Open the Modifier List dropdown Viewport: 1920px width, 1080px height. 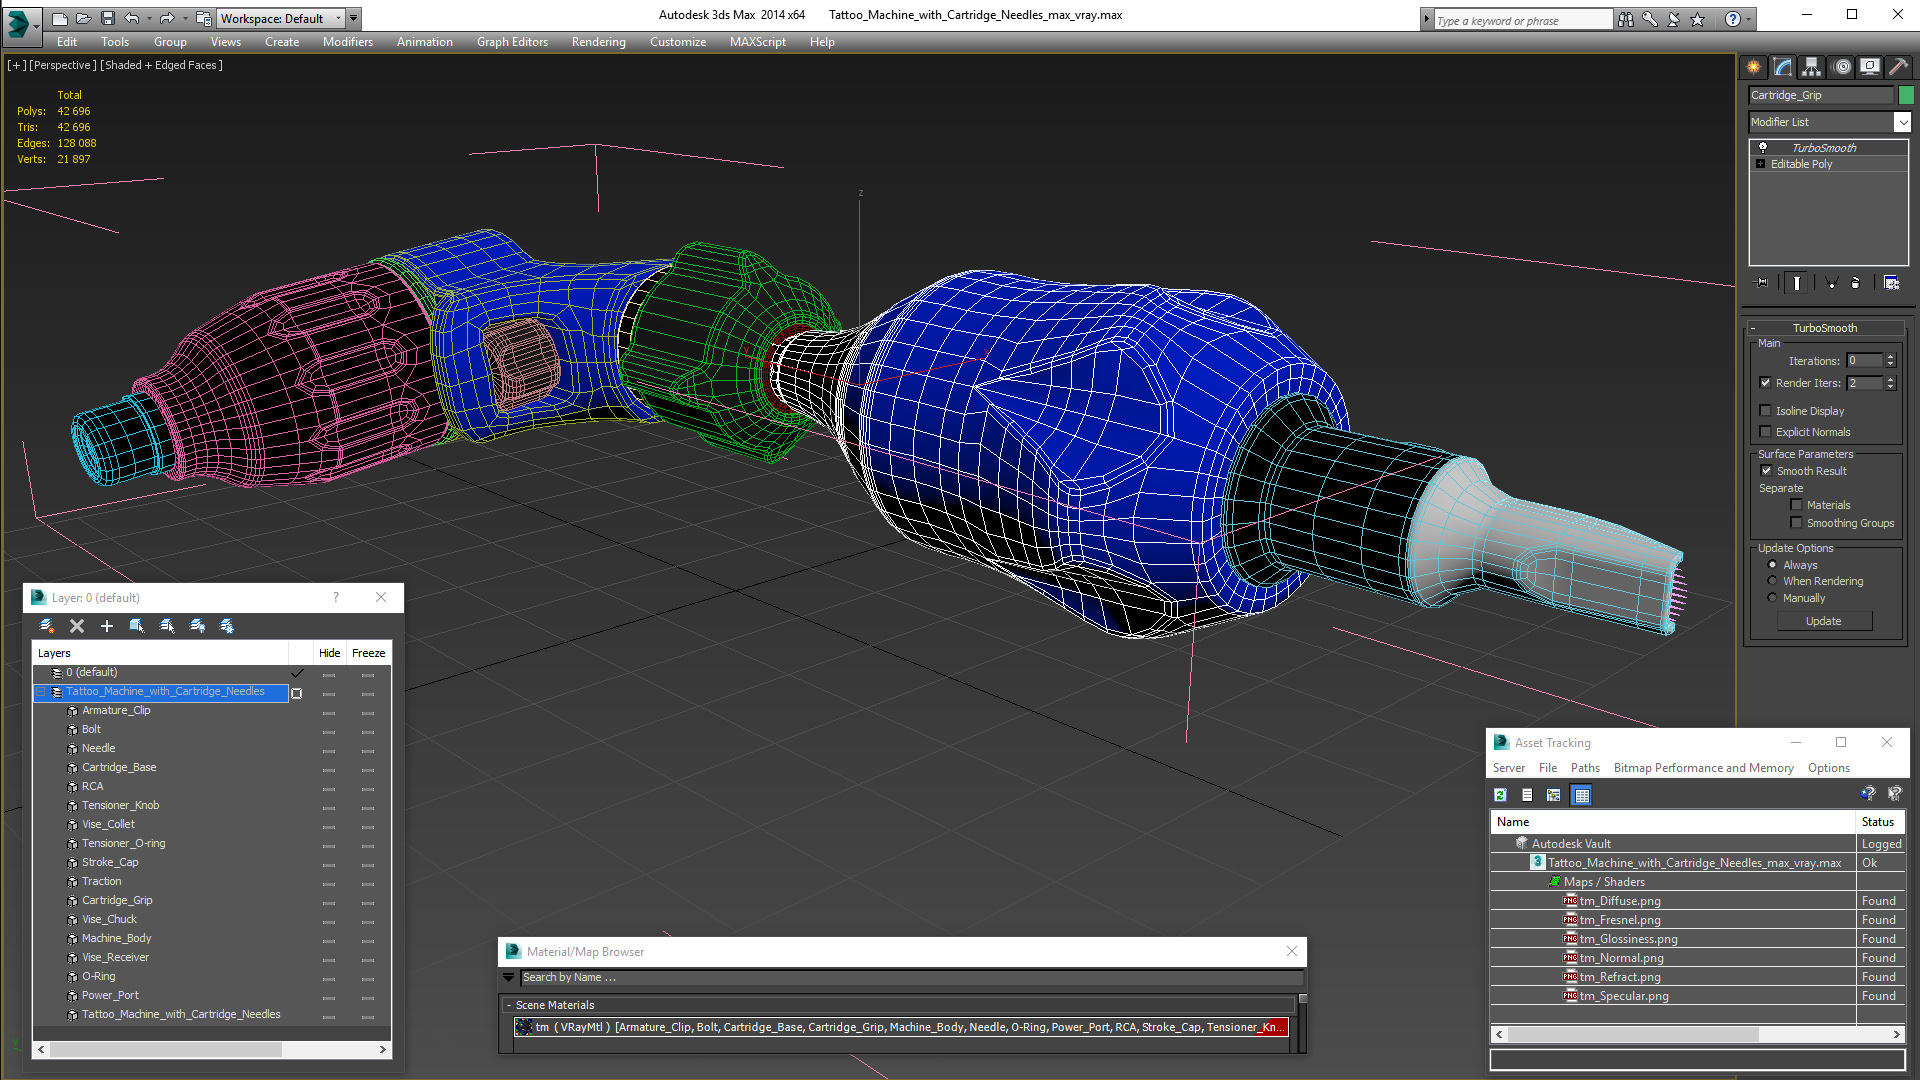click(x=1902, y=122)
